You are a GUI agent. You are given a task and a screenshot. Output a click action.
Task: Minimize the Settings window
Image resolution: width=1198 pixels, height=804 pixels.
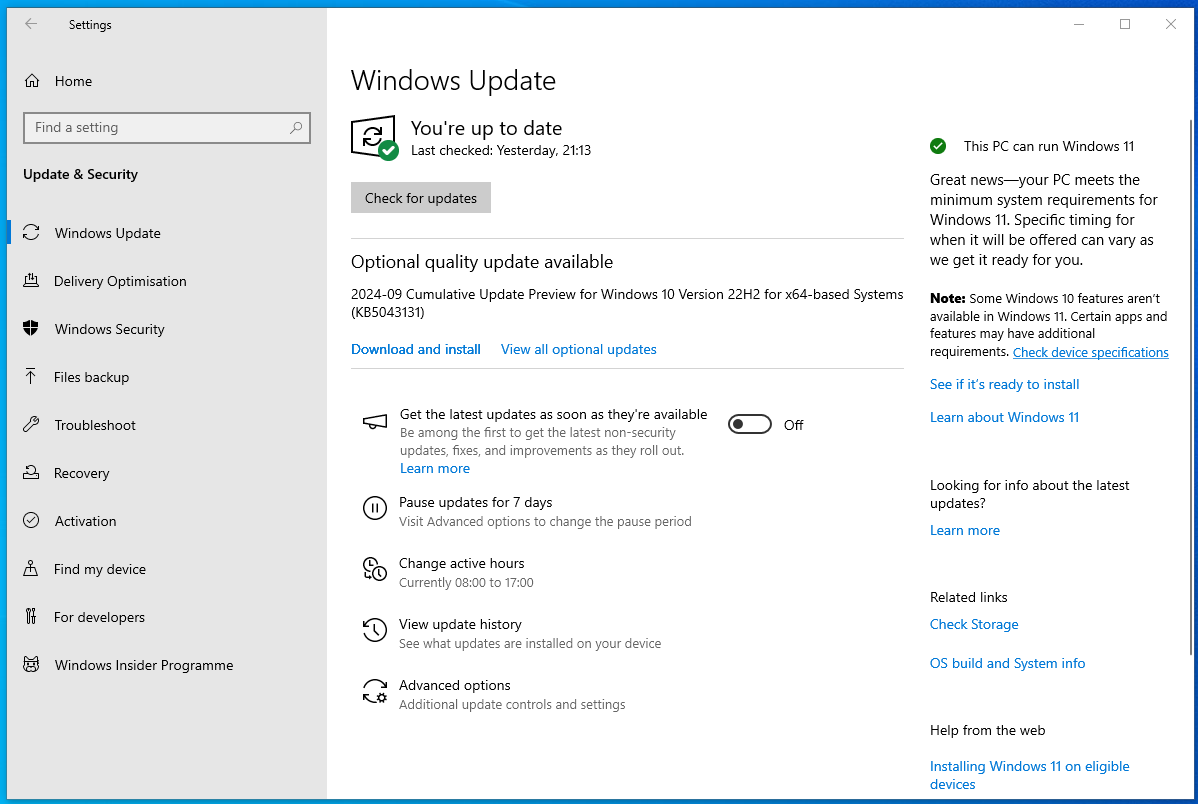pyautogui.click(x=1079, y=24)
